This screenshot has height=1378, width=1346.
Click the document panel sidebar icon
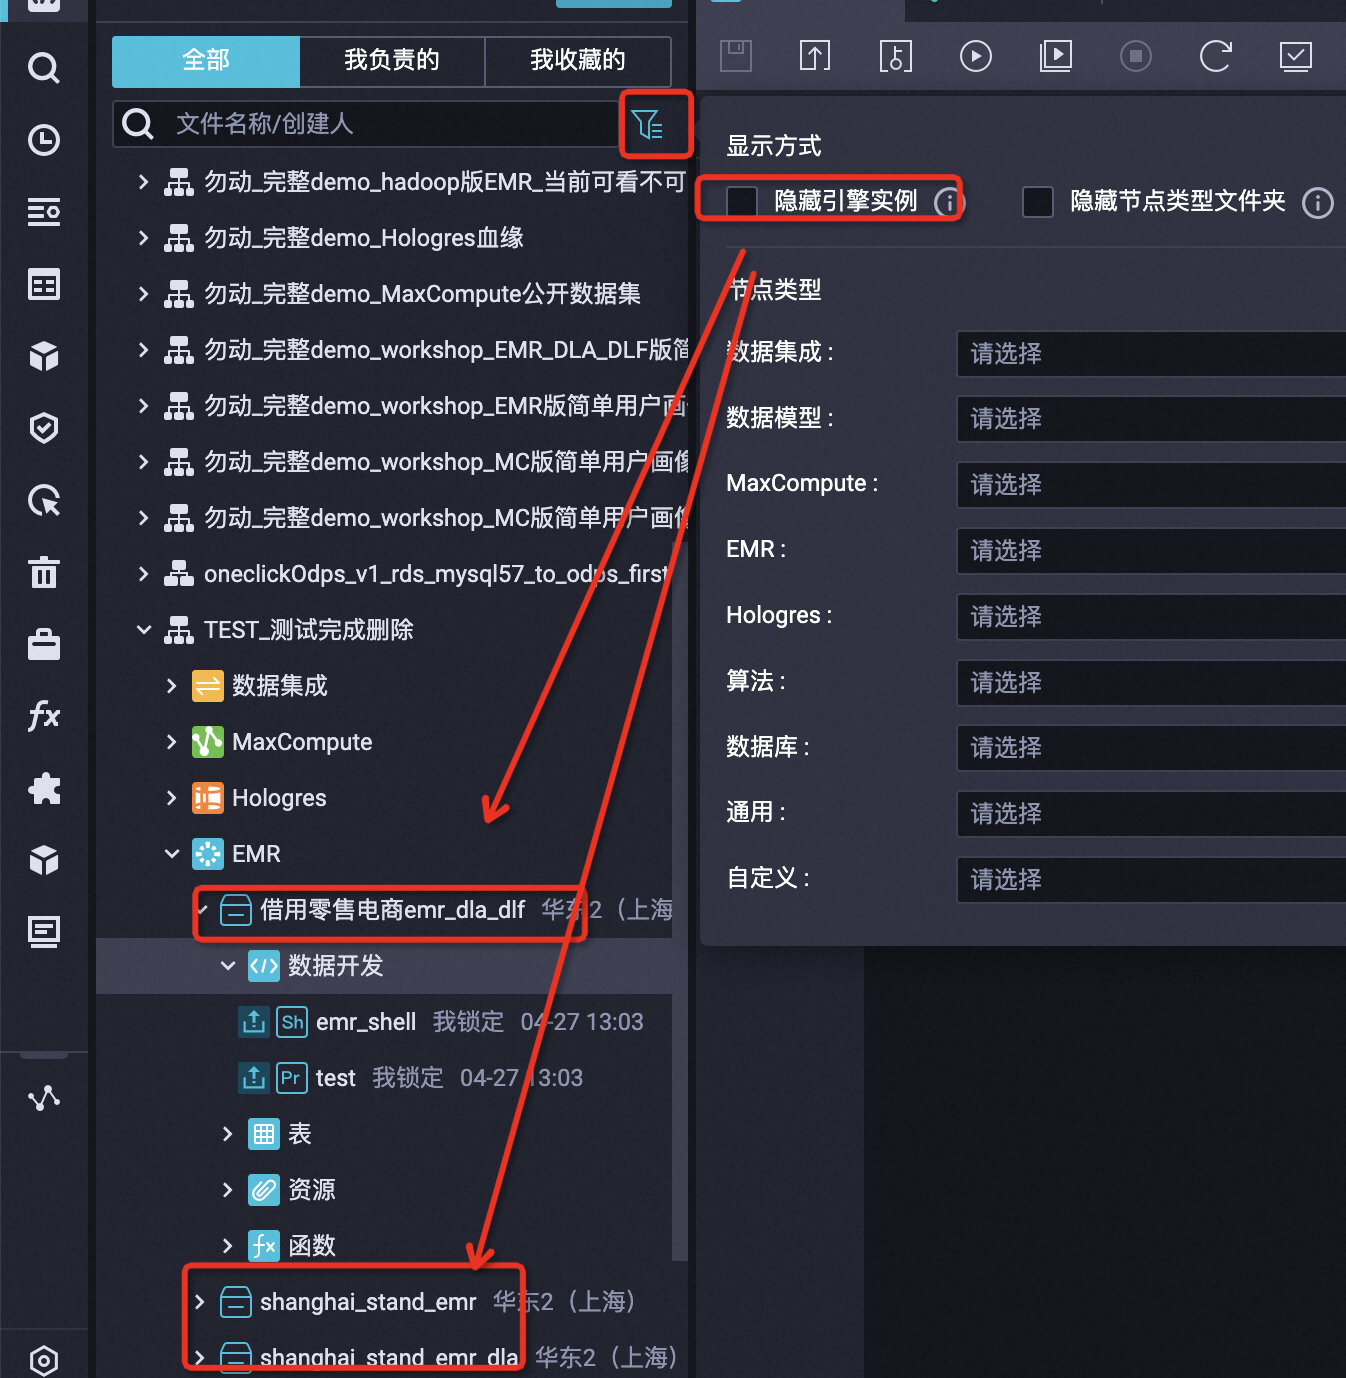click(x=44, y=932)
